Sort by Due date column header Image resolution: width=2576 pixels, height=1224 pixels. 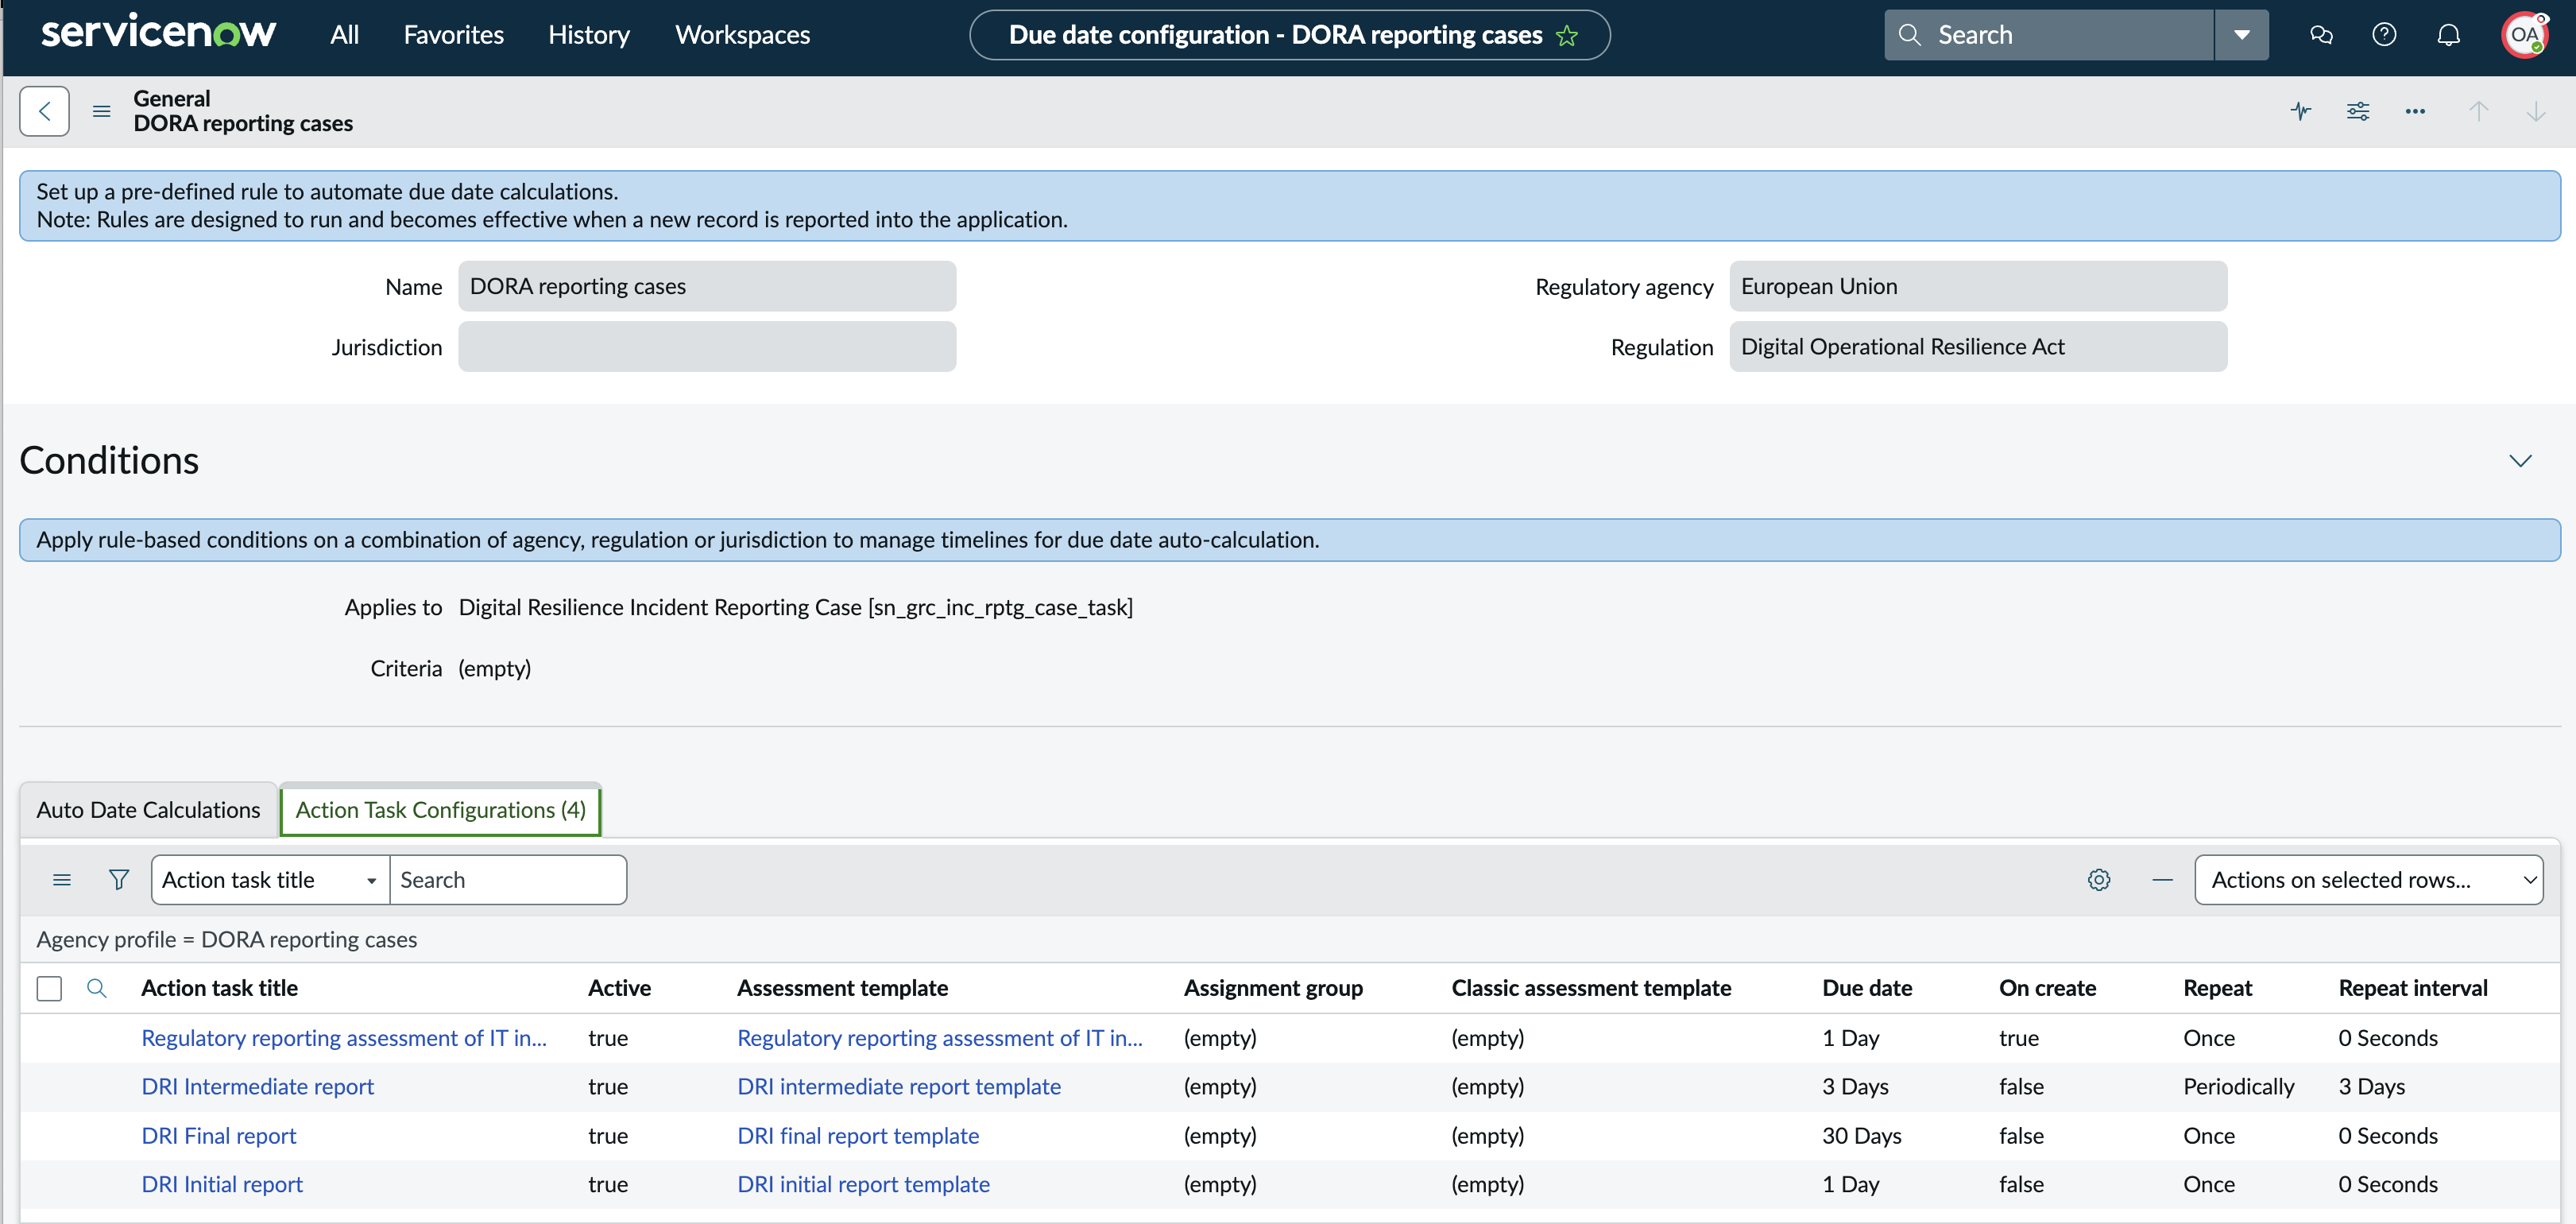(1867, 988)
